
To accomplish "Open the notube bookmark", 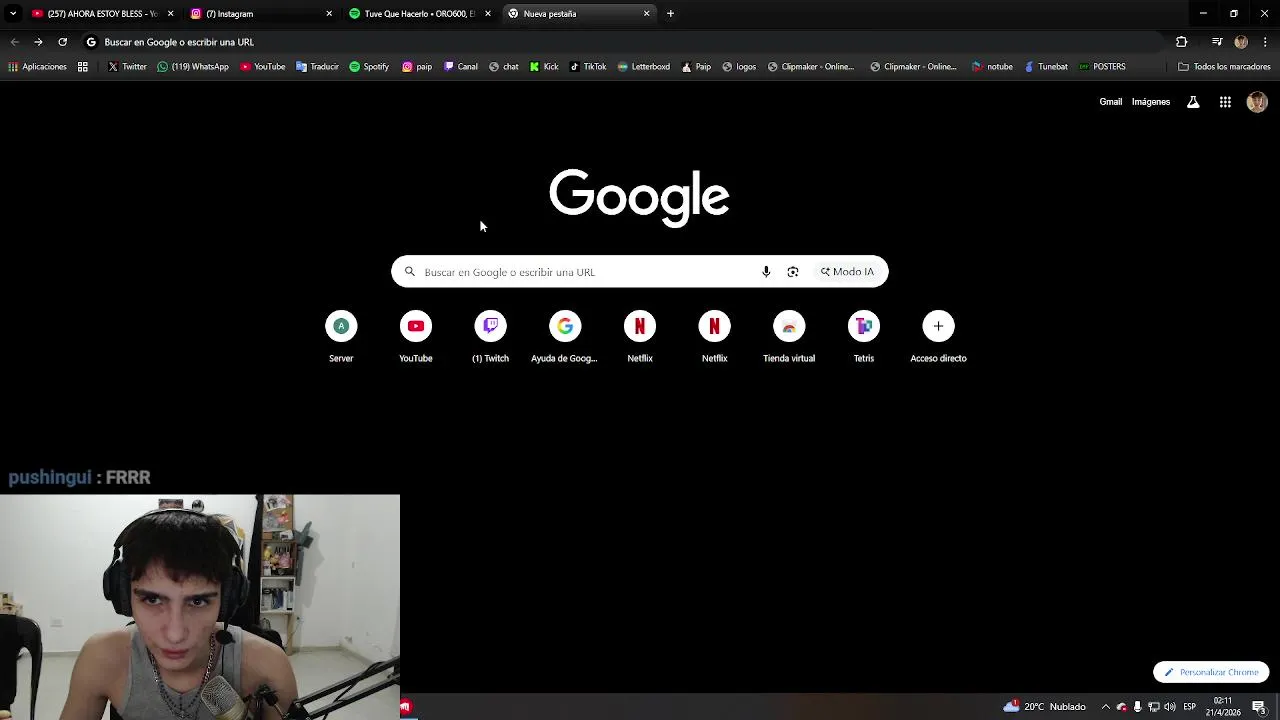I will click(x=993, y=67).
